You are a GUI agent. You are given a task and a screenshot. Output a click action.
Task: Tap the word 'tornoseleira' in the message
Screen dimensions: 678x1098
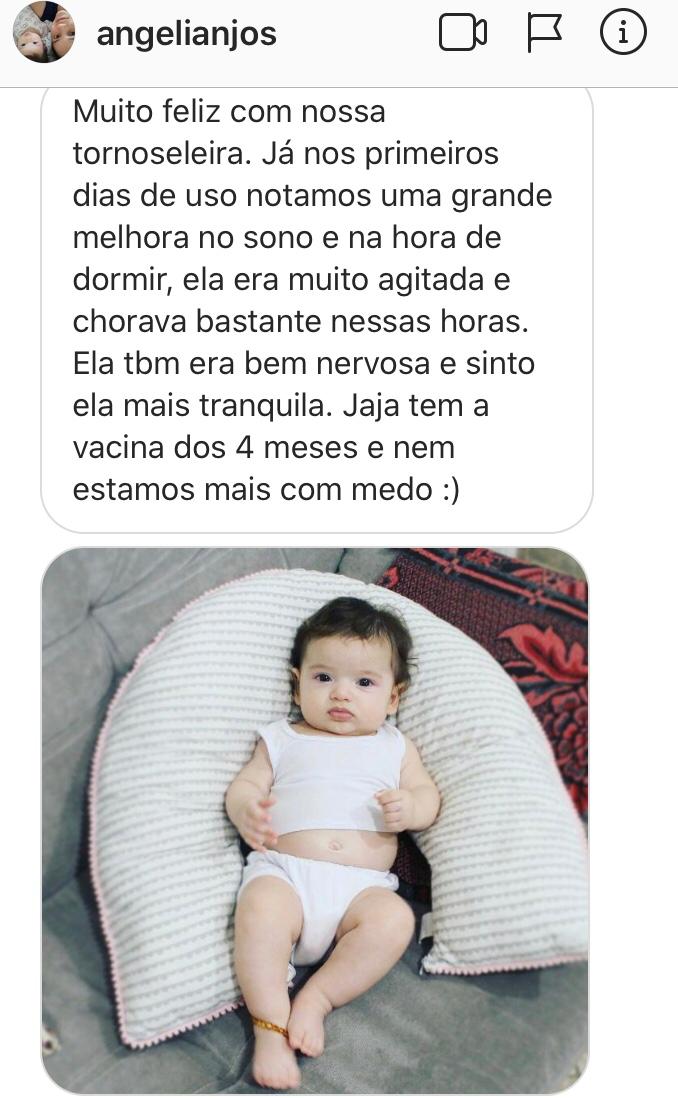[x=162, y=153]
